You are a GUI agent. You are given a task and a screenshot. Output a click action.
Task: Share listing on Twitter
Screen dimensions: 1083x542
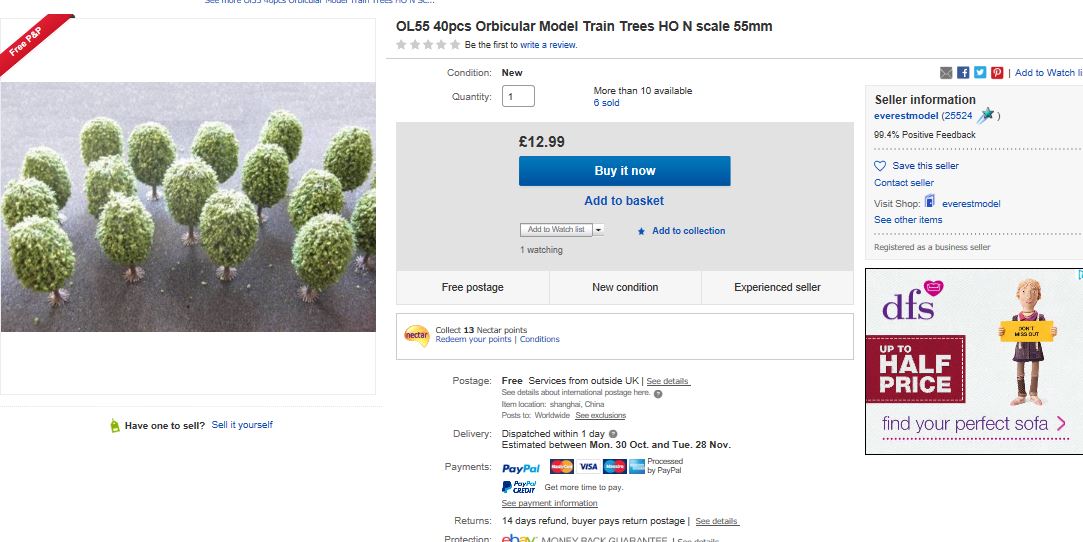(980, 73)
